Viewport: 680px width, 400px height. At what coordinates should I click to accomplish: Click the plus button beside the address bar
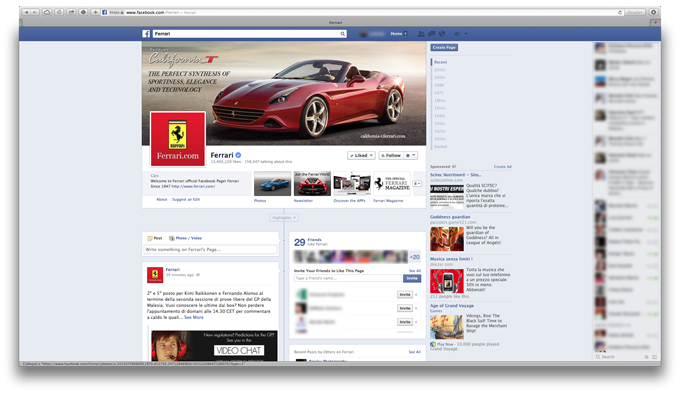coord(95,12)
